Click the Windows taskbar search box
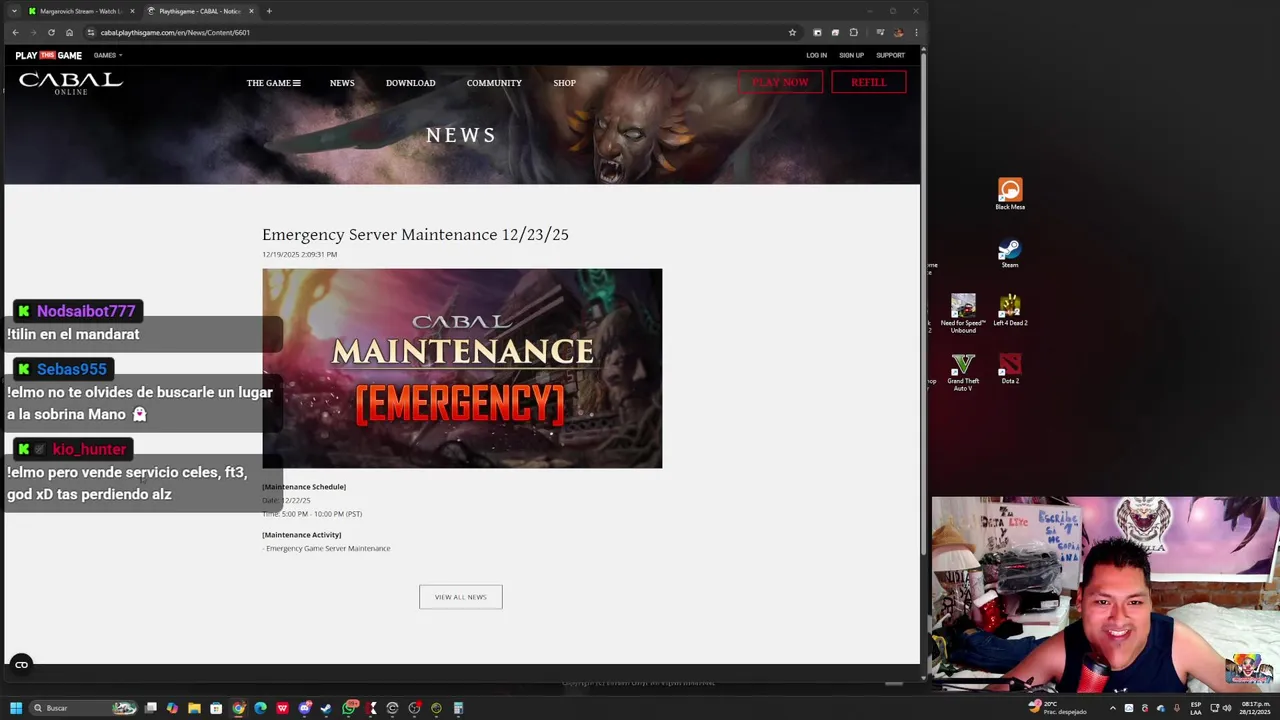1280x720 pixels. [82, 708]
